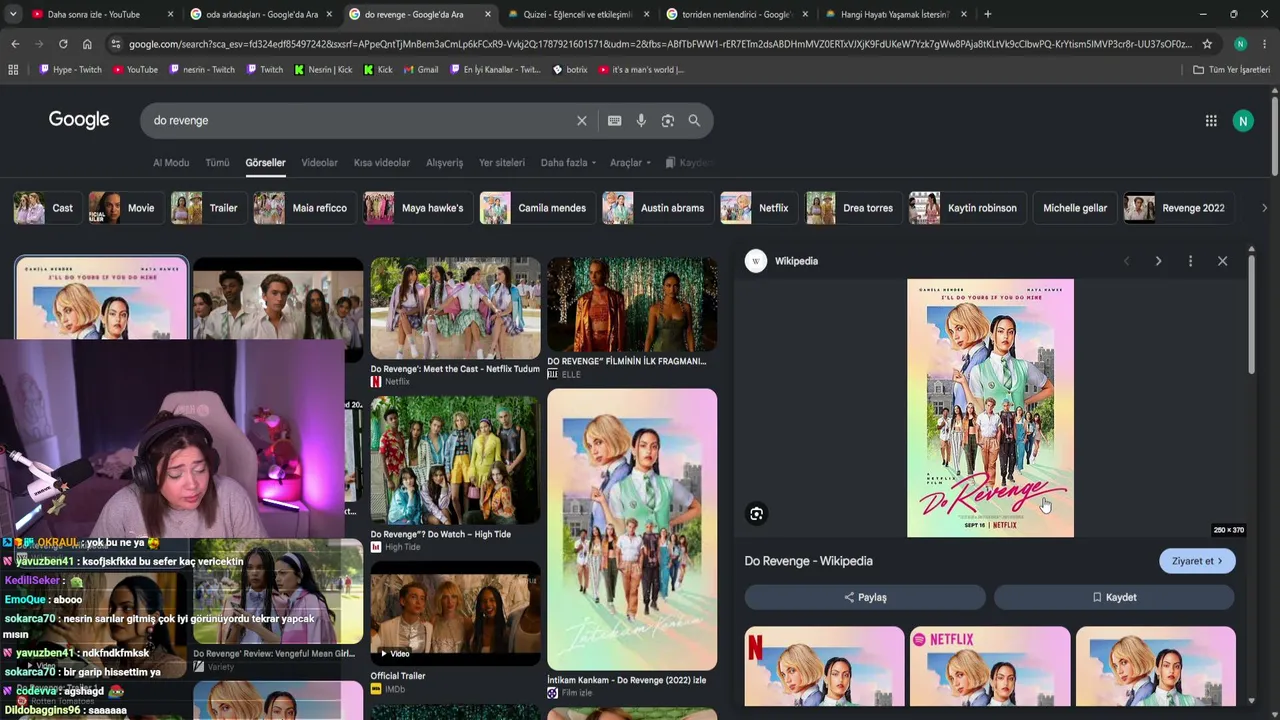The width and height of the screenshot is (1280, 720).
Task: Close the oda arkadaşları search tab
Action: (x=329, y=14)
